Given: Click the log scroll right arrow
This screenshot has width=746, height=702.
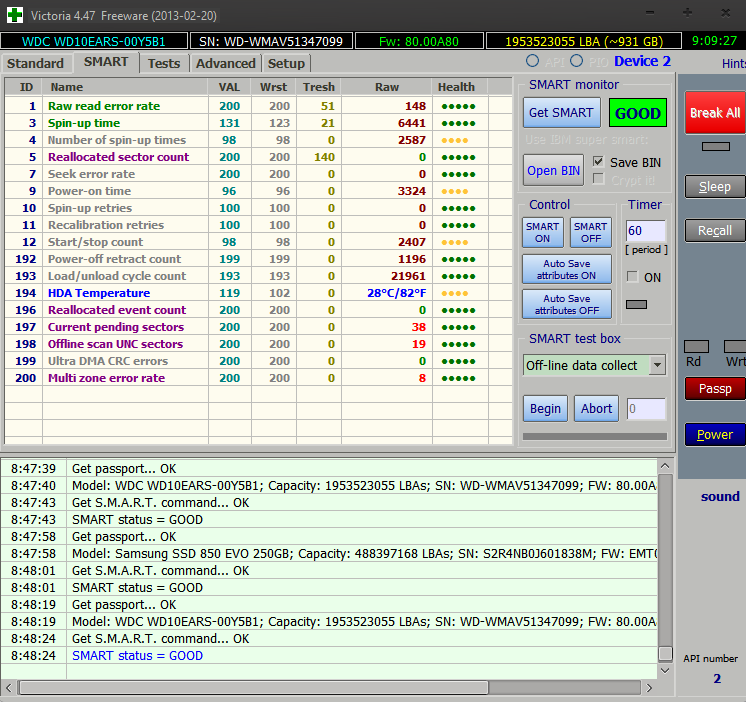Looking at the screenshot, I should tap(649, 687).
